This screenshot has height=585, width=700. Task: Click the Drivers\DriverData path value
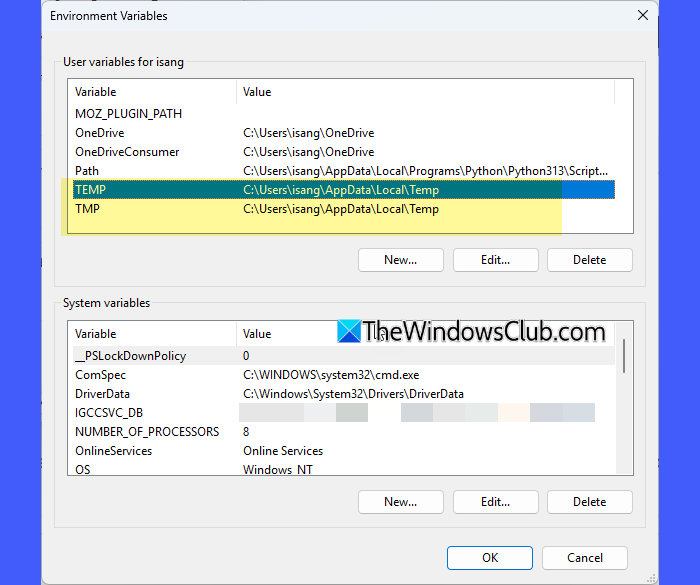(x=353, y=394)
